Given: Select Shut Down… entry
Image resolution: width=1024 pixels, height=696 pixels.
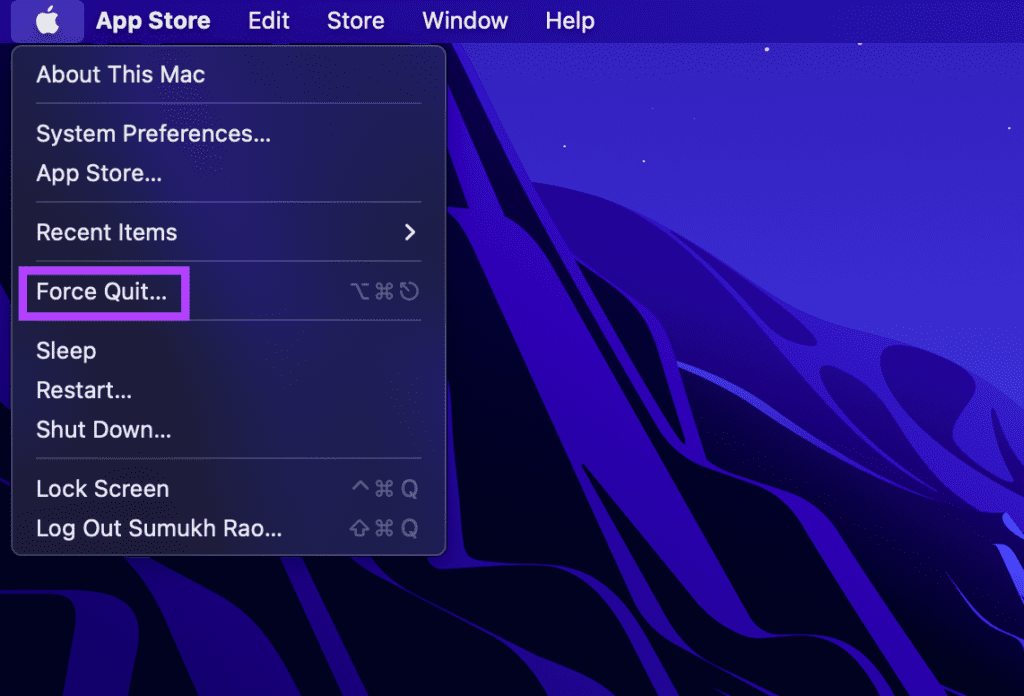Looking at the screenshot, I should [229, 430].
